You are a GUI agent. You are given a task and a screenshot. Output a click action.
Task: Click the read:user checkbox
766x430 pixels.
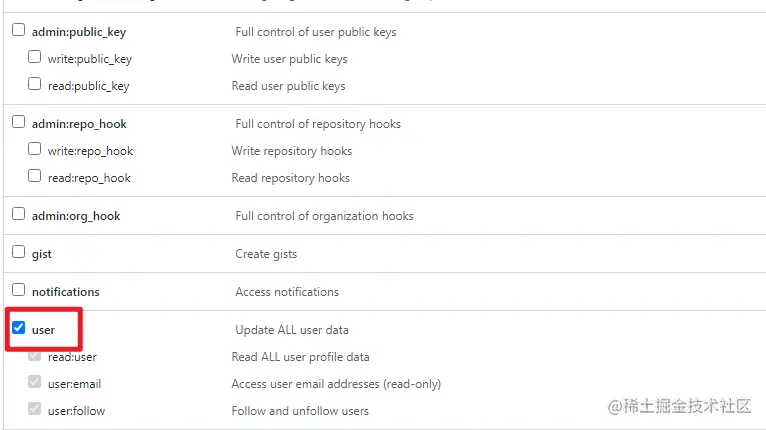[x=35, y=356]
